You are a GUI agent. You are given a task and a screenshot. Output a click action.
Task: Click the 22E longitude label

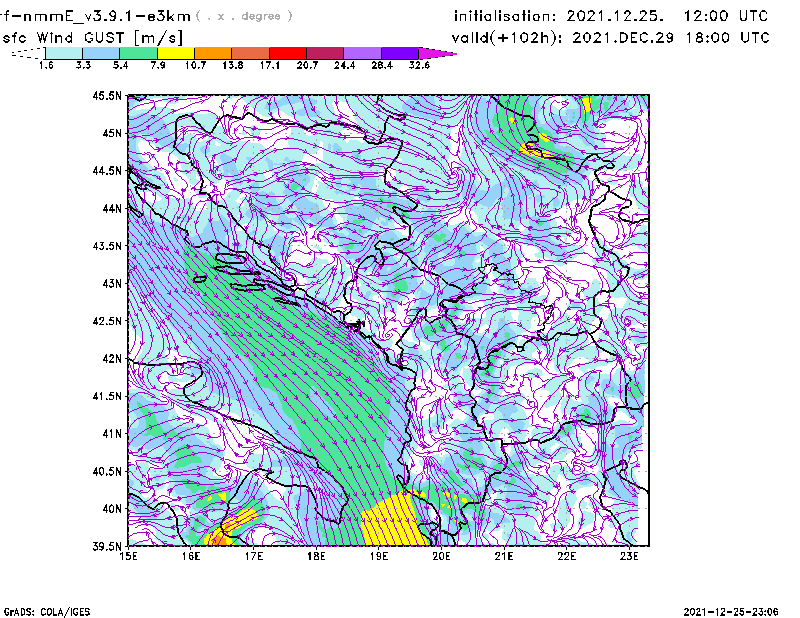[x=567, y=556]
